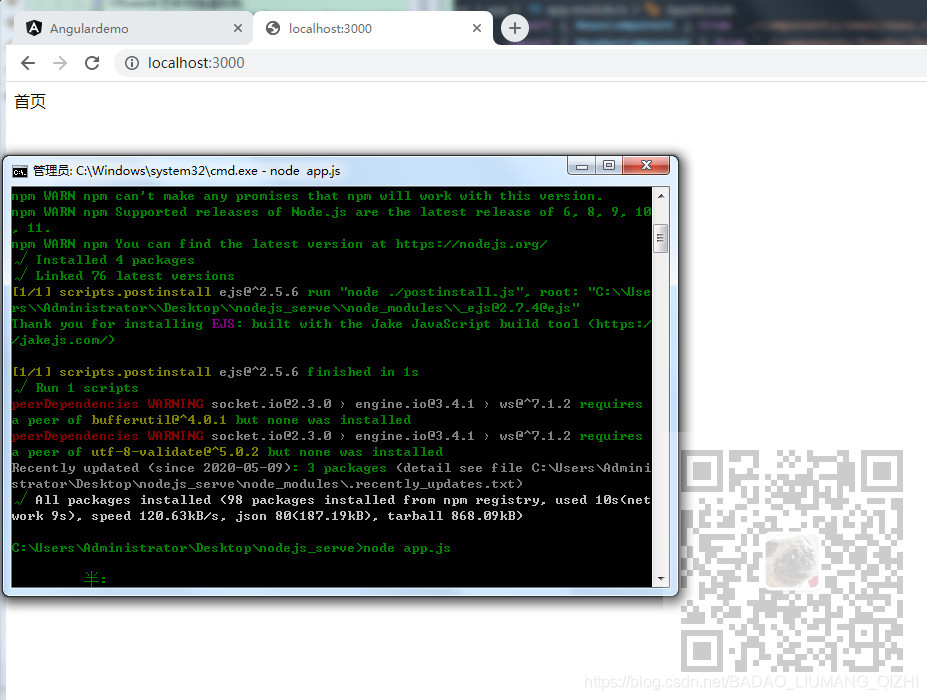Open site info via the address bar info icon
This screenshot has width=927, height=700.
(131, 62)
